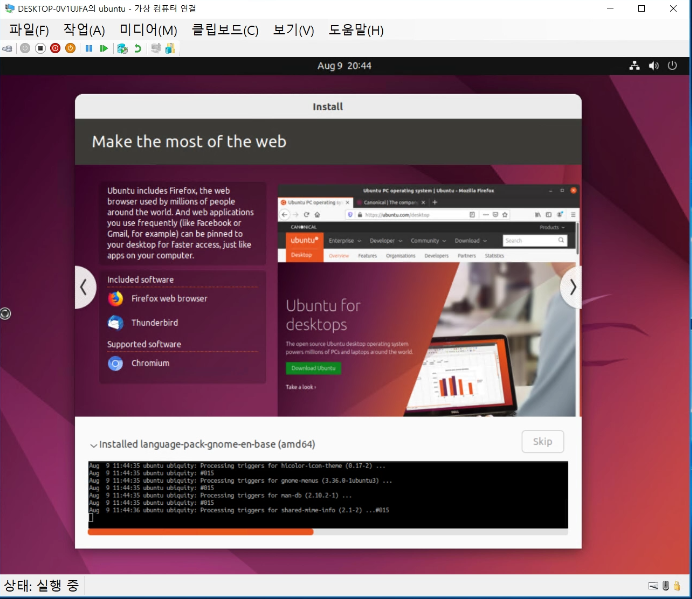The width and height of the screenshot is (692, 599).
Task: Open the Ubuntu power menu icon
Action: pyautogui.click(x=672, y=66)
